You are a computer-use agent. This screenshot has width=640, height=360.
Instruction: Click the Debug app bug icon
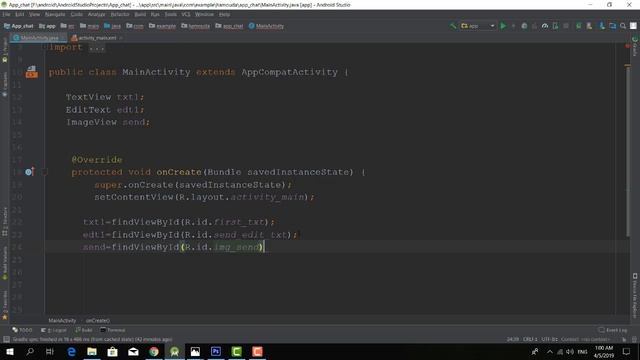pyautogui.click(x=524, y=26)
